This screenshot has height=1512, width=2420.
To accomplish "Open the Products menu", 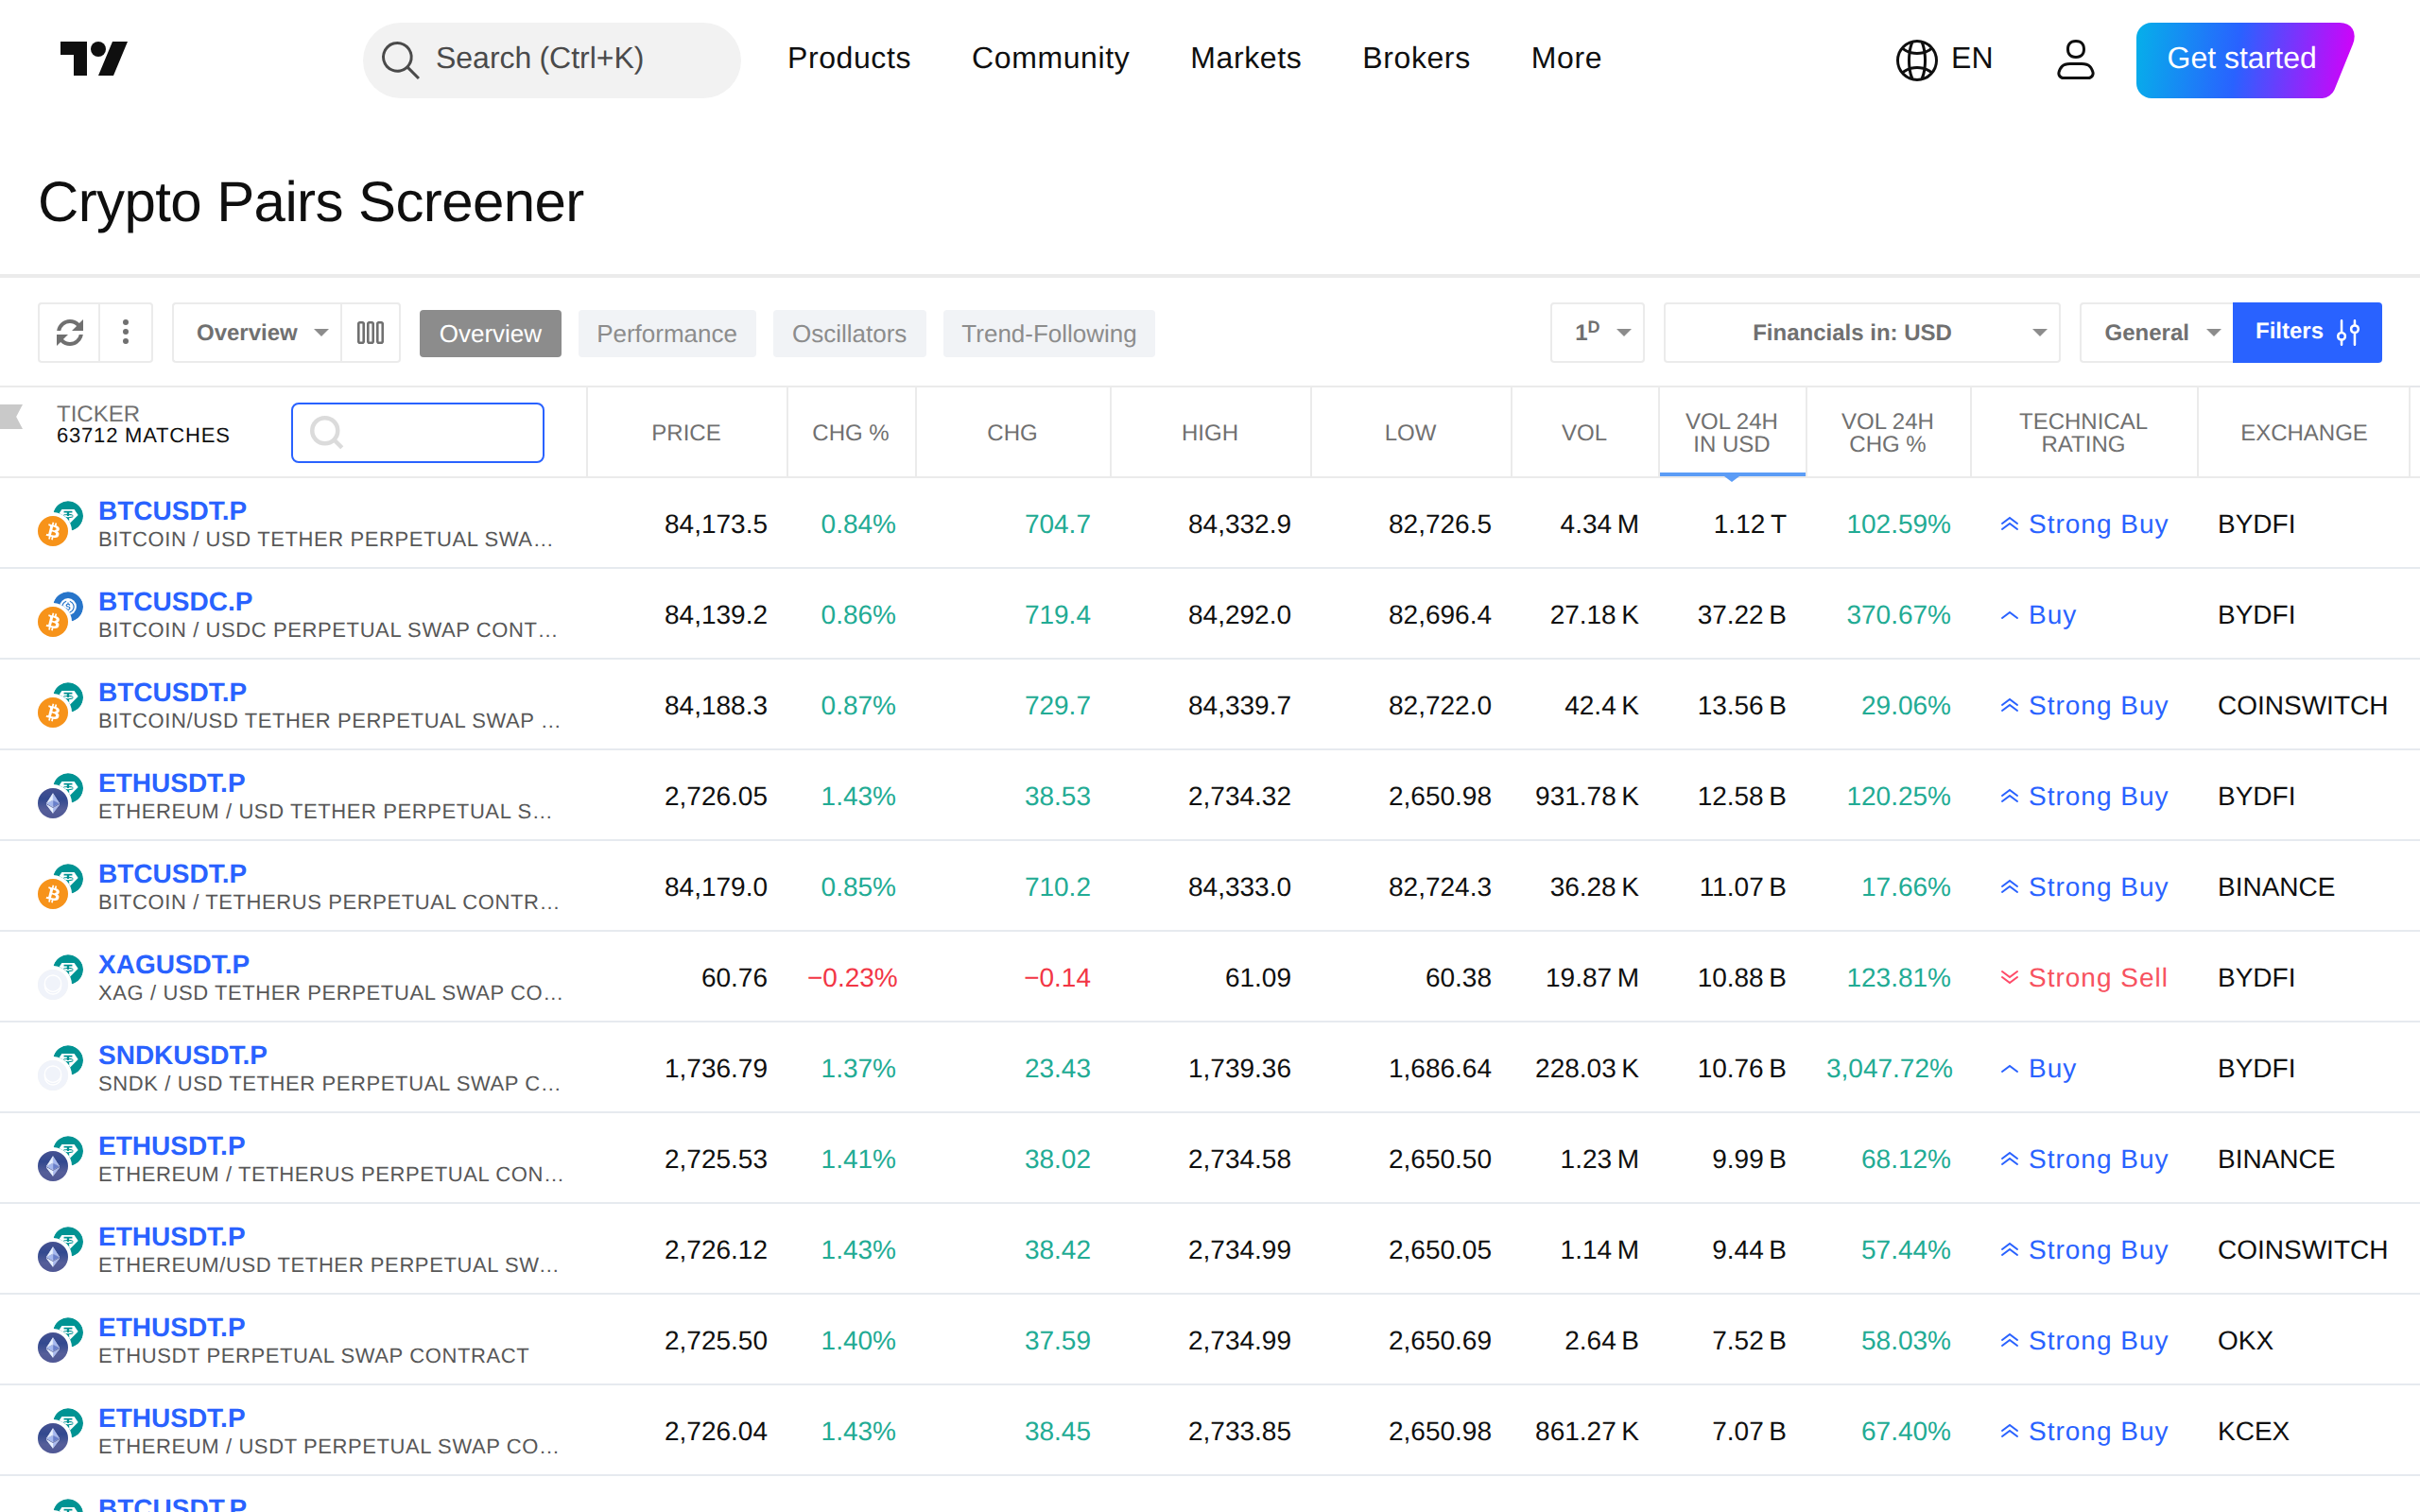I will (x=848, y=58).
